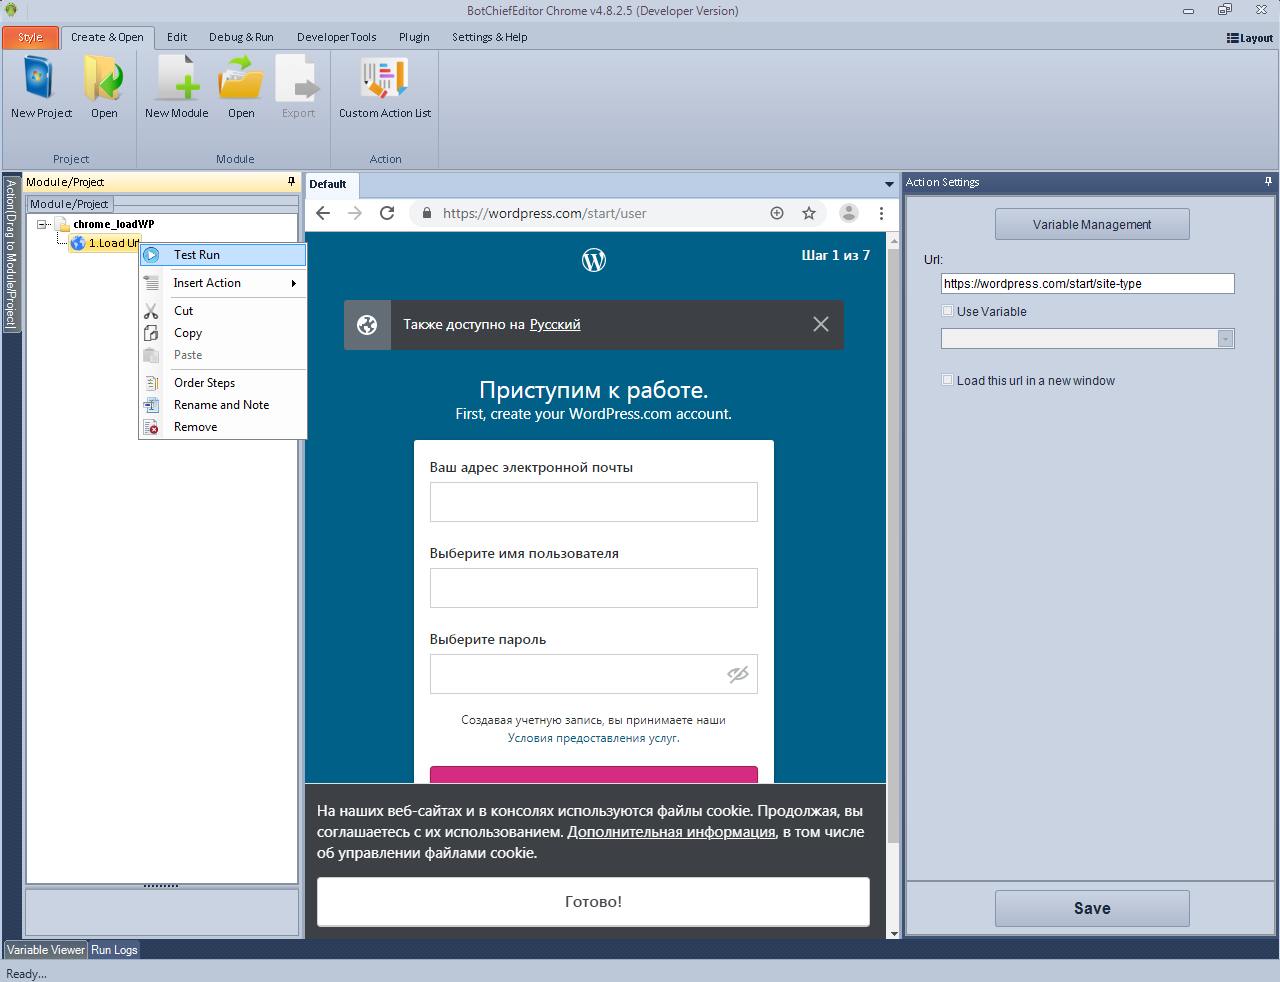1280x982 pixels.
Task: Click the browser back arrow
Action: tap(323, 213)
